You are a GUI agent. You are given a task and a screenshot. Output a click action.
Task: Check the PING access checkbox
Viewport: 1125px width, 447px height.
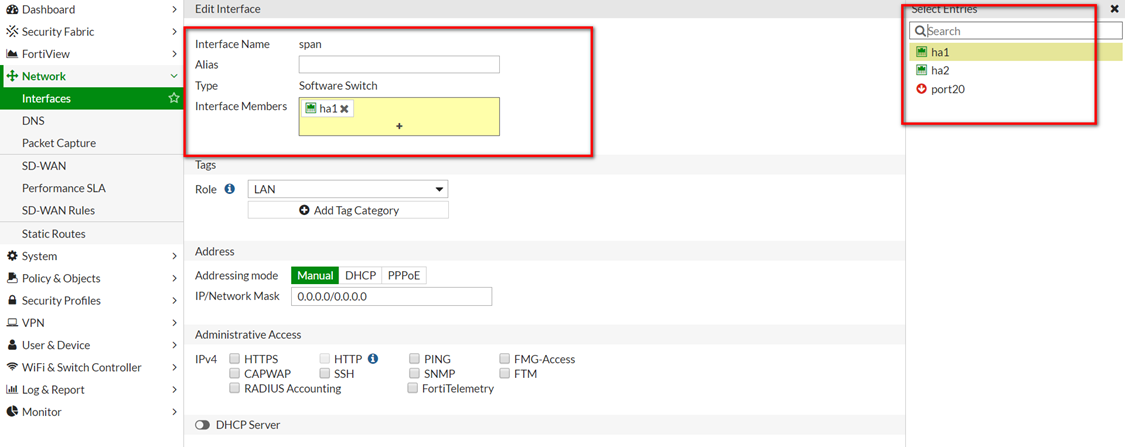[414, 359]
